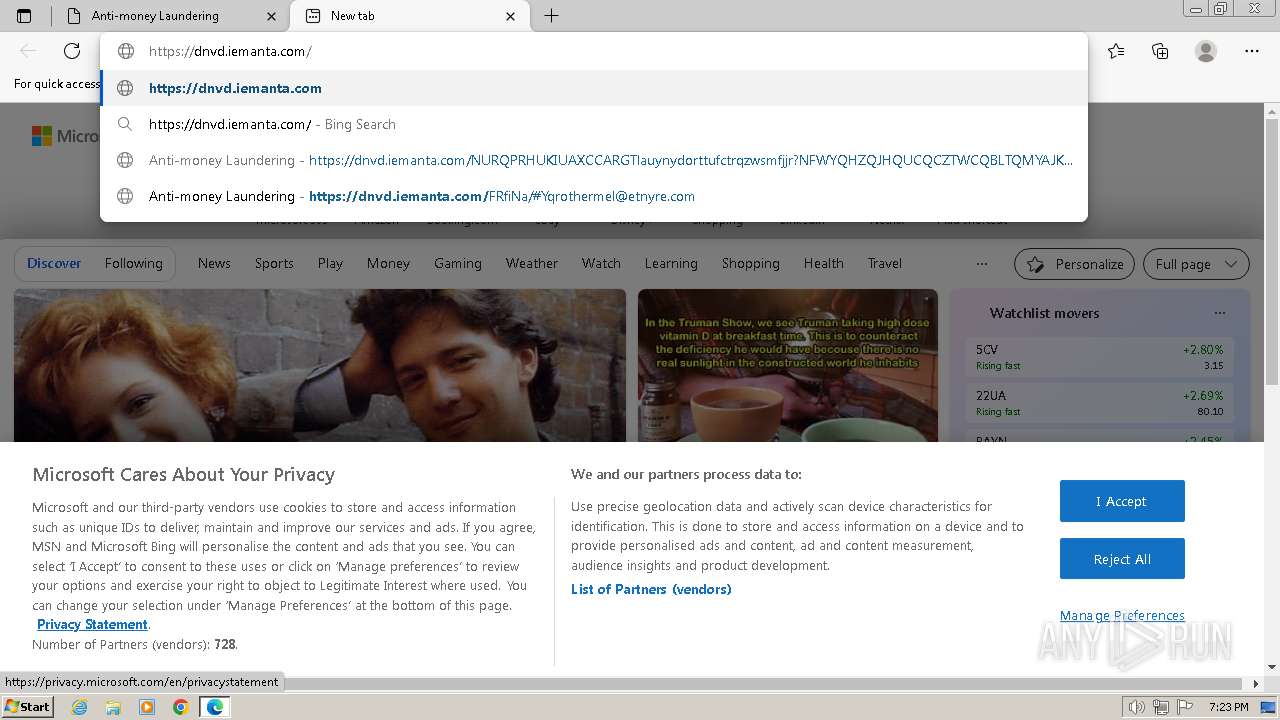Click the address bar URL field
Image resolution: width=1280 pixels, height=720 pixels.
point(594,51)
